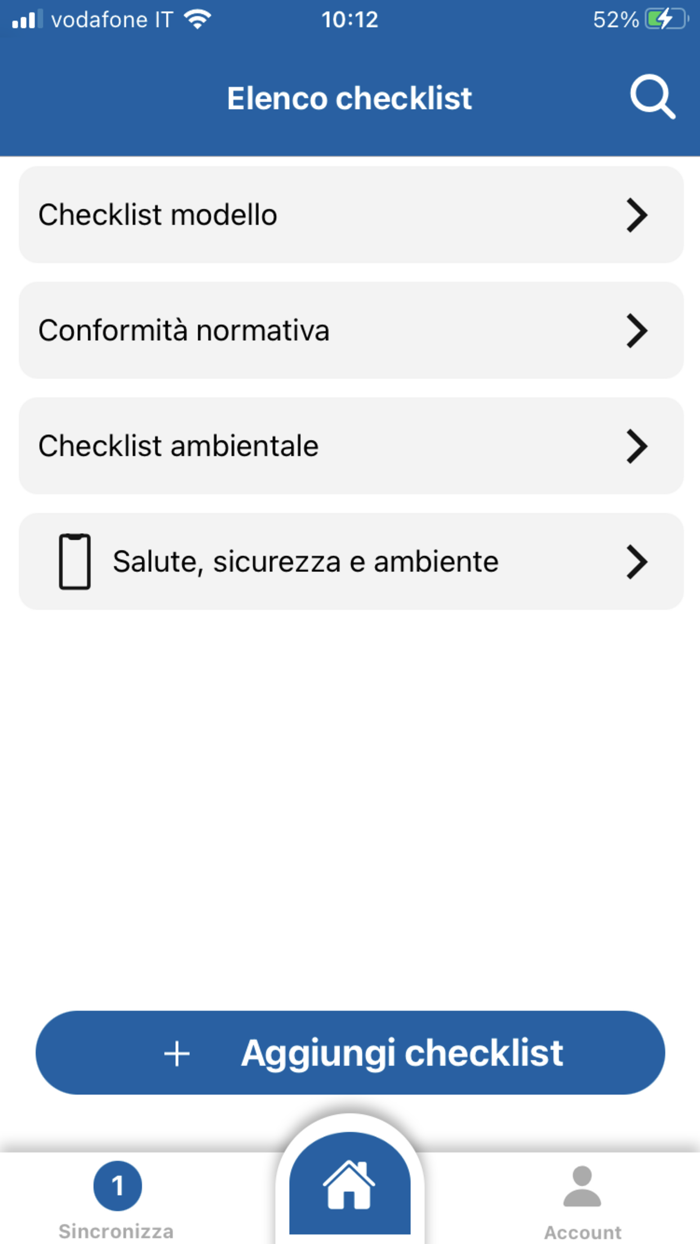Expand the Checklist modello entry
The height and width of the screenshot is (1244, 700).
637,215
